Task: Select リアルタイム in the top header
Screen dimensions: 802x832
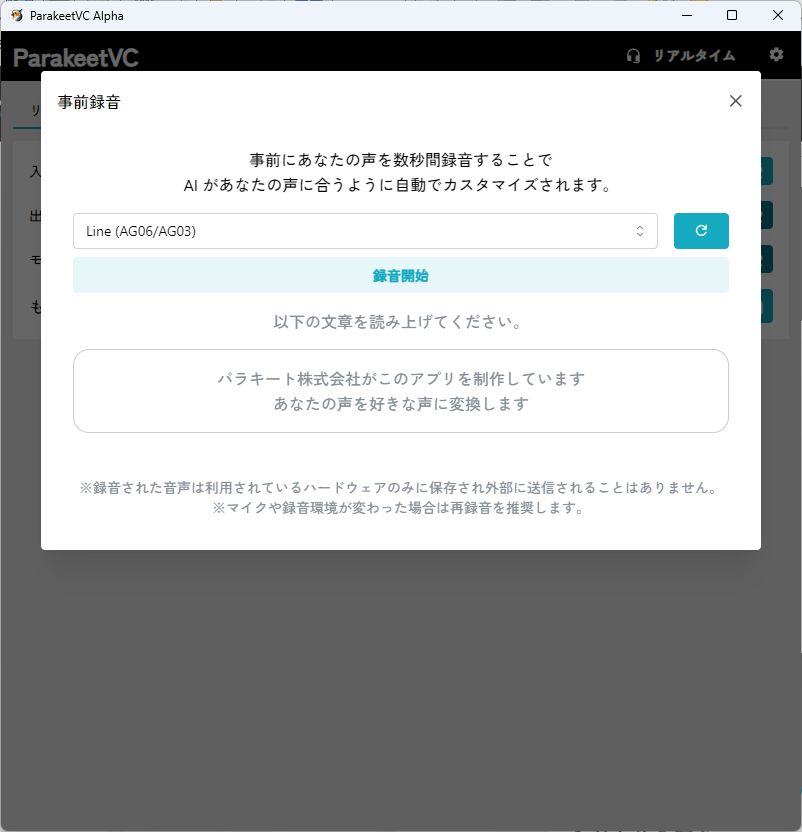Action: click(x=693, y=56)
